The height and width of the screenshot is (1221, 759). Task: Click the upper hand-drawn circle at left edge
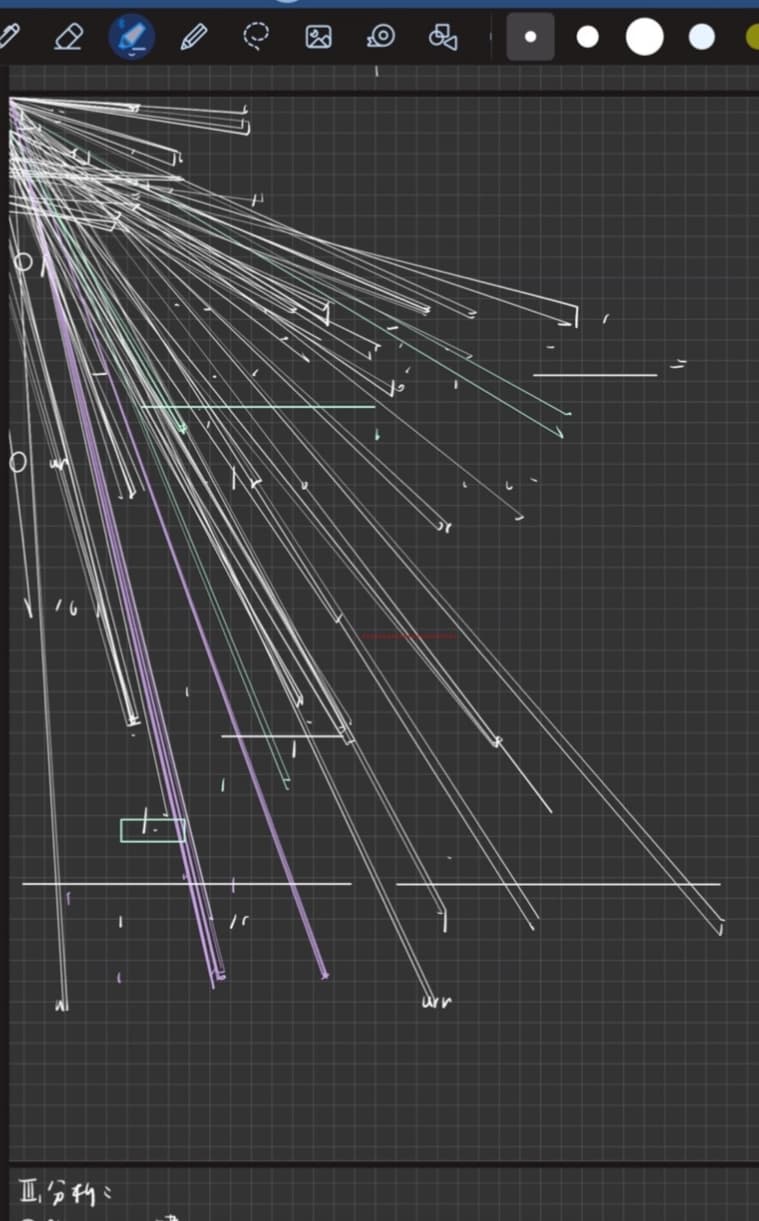tap(23, 264)
